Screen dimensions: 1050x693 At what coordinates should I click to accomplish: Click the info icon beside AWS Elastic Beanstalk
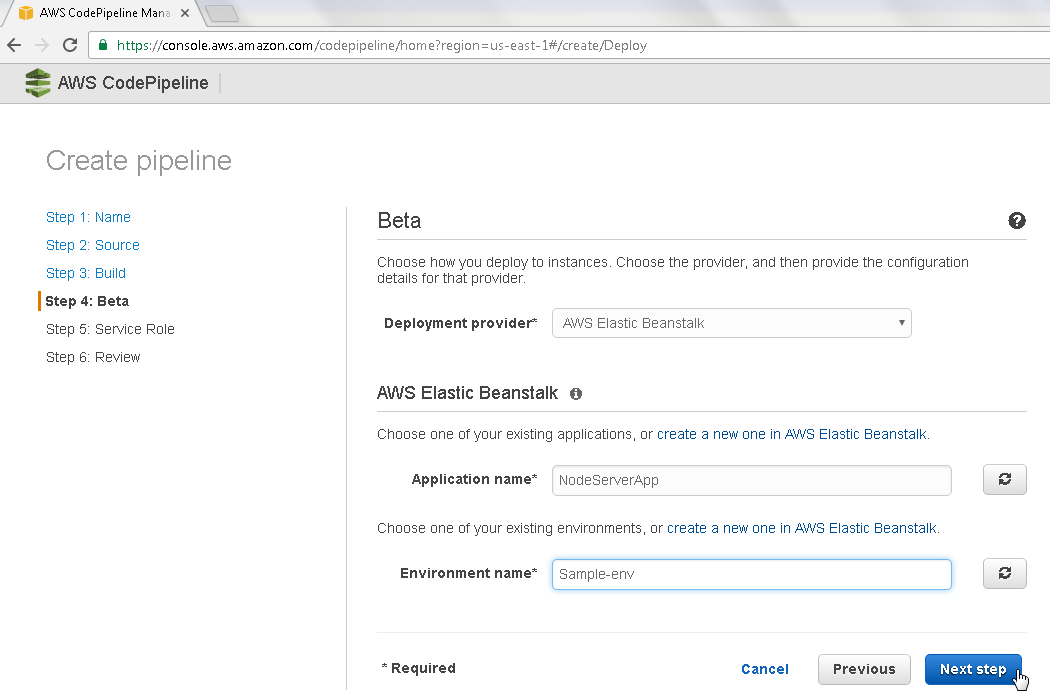tap(576, 394)
